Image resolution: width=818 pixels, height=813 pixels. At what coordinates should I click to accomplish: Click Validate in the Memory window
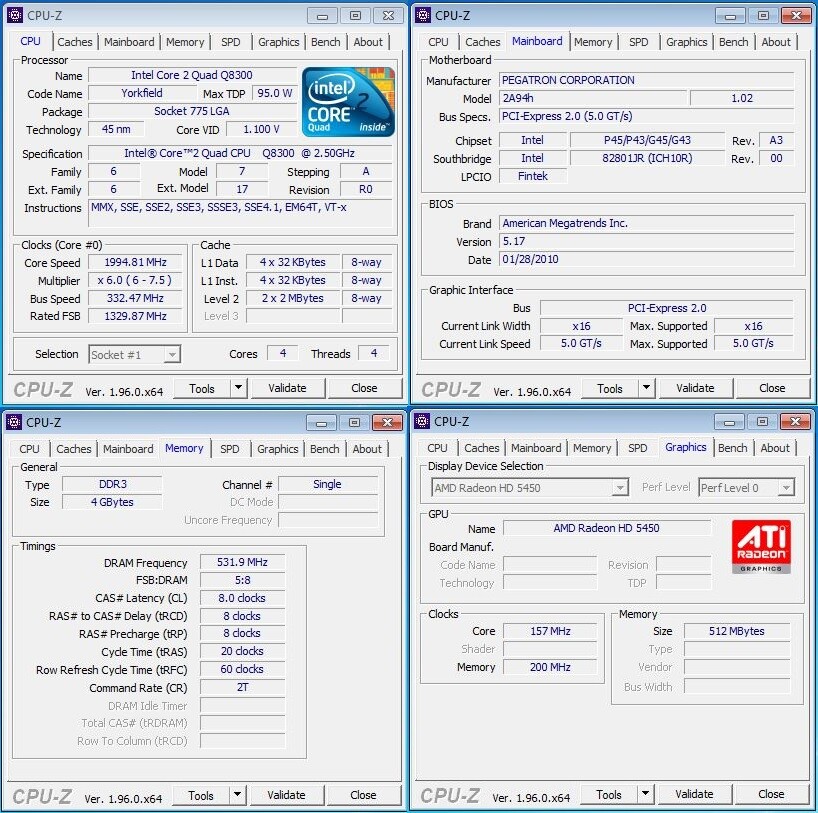tap(286, 795)
